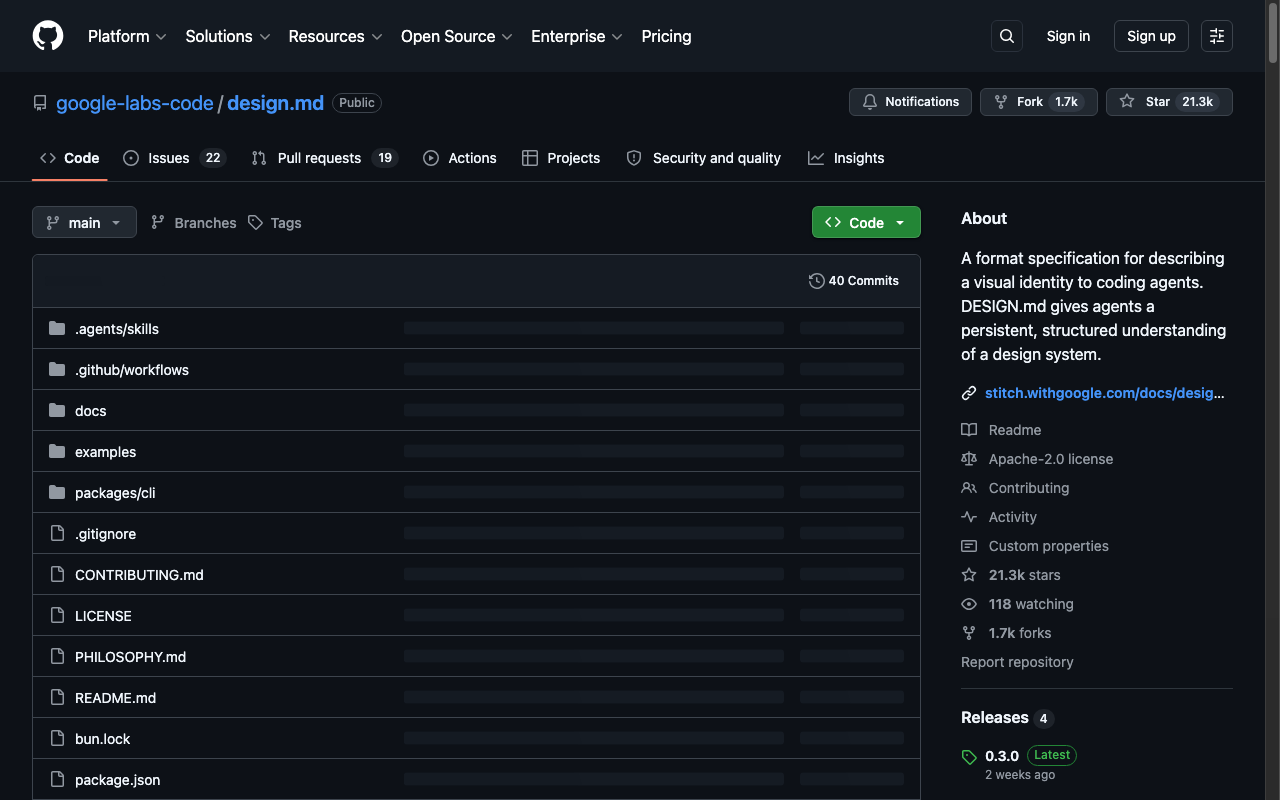Expand the Enterprise menu
The width and height of the screenshot is (1280, 800).
click(x=577, y=36)
